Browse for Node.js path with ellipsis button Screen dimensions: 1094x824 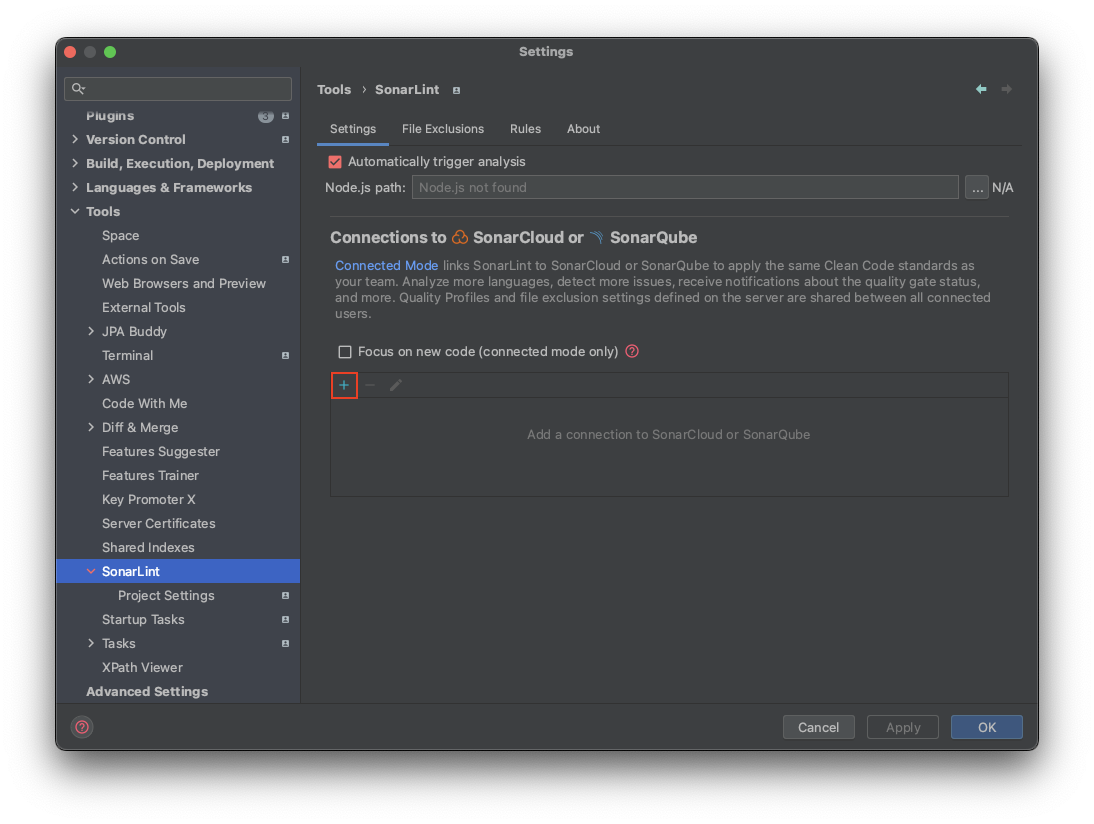tap(977, 188)
